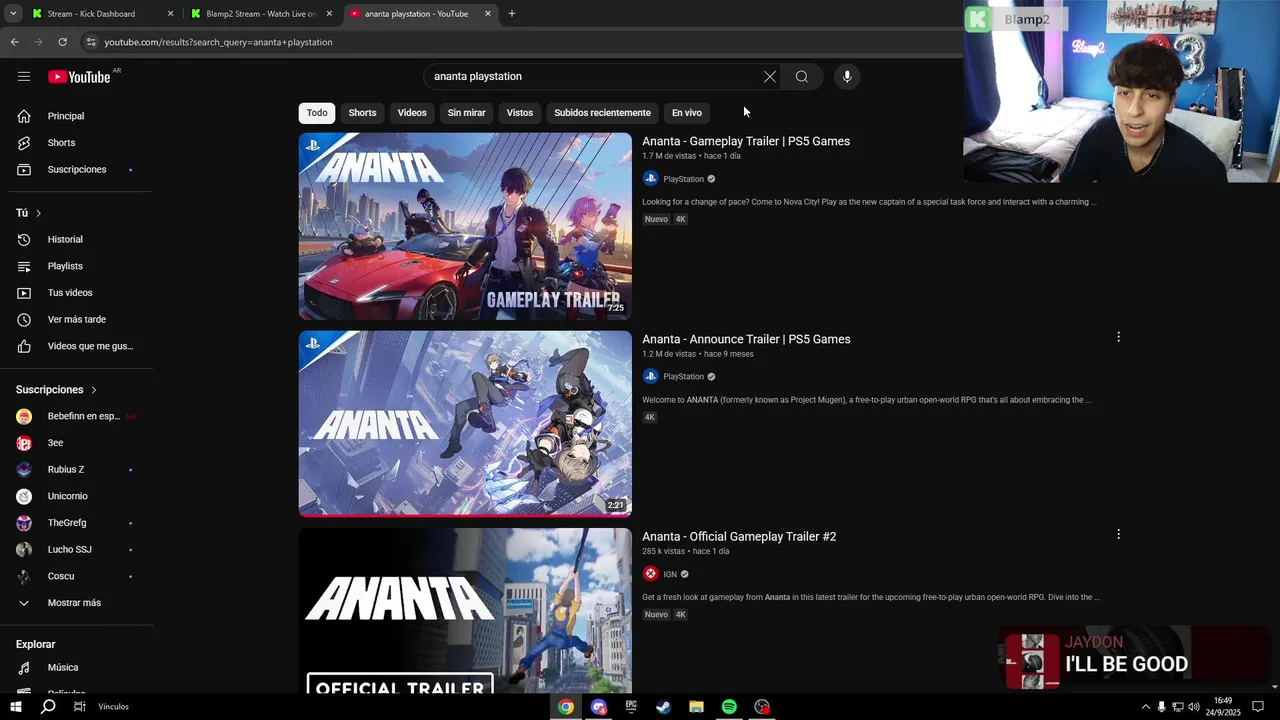
Task: Open Steam from the taskbar
Action: click(663, 707)
